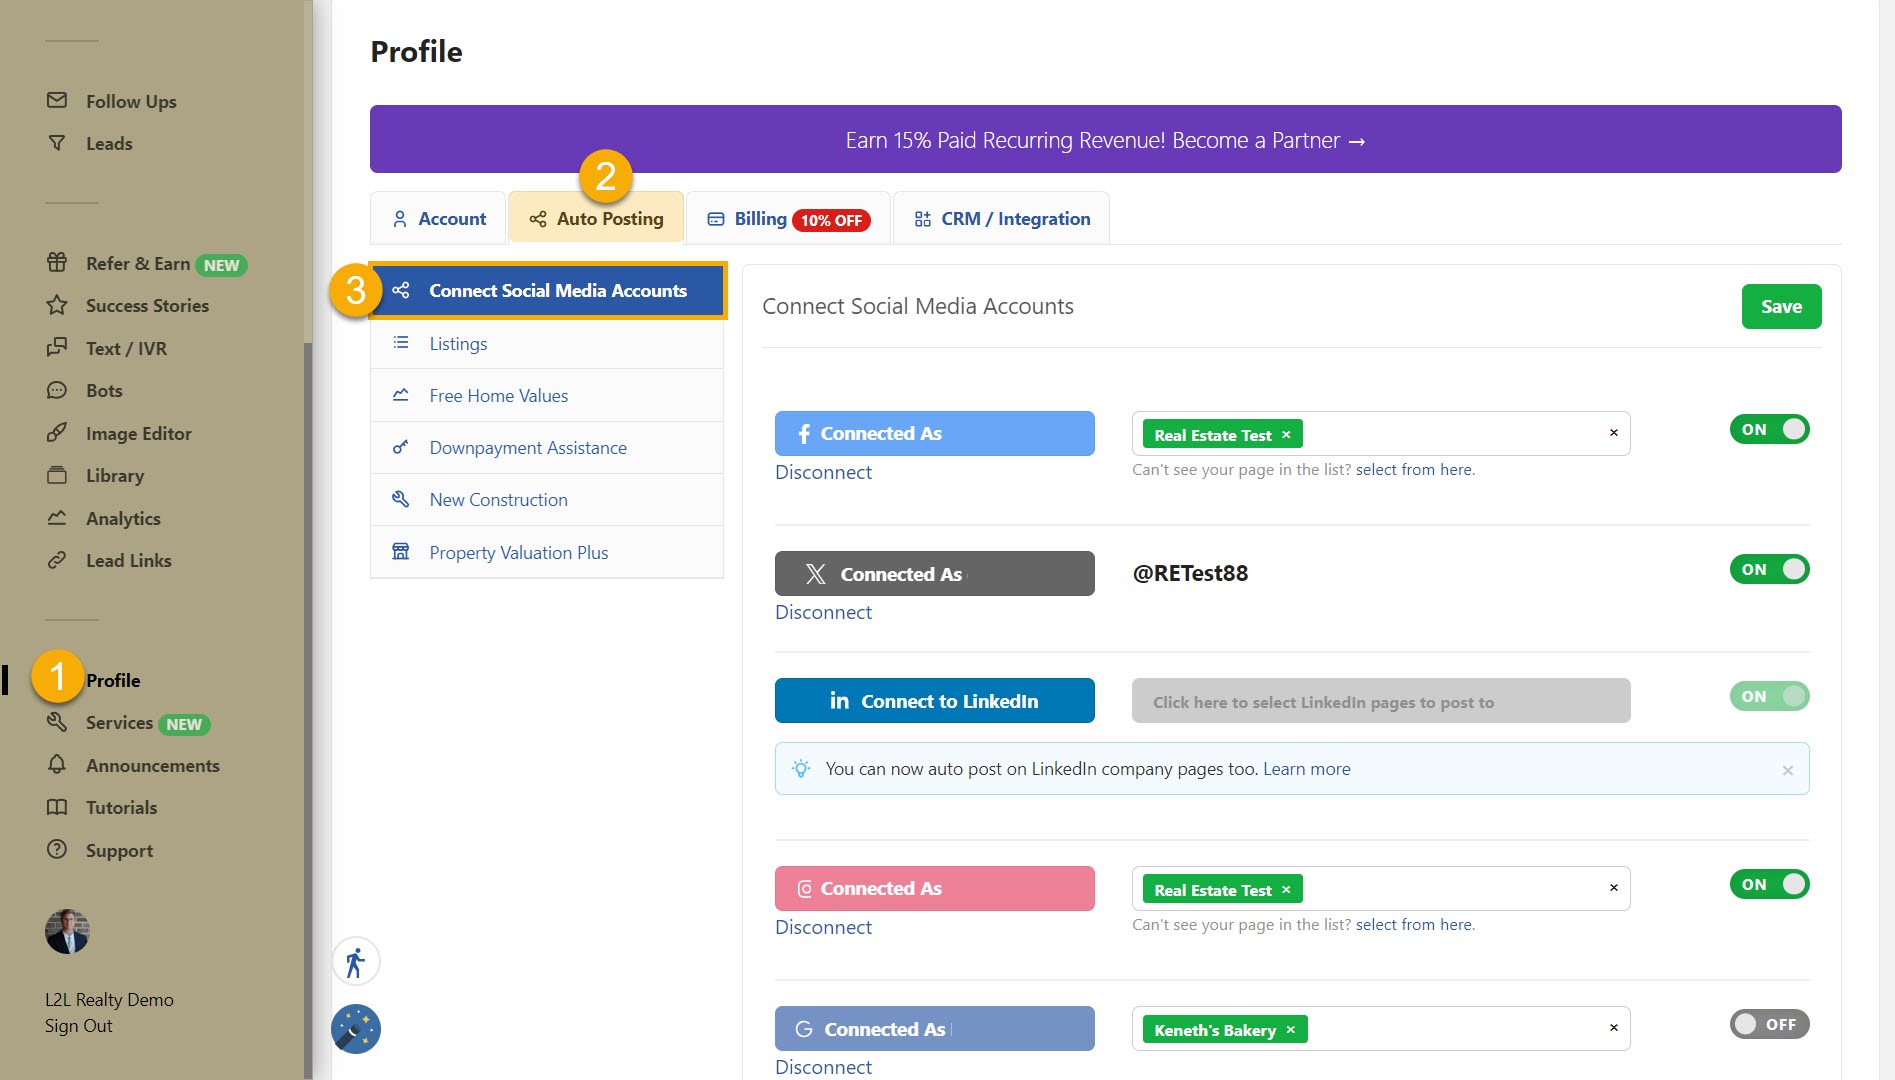This screenshot has width=1895, height=1080.
Task: Click the Follow Ups envelope icon
Action: (57, 100)
